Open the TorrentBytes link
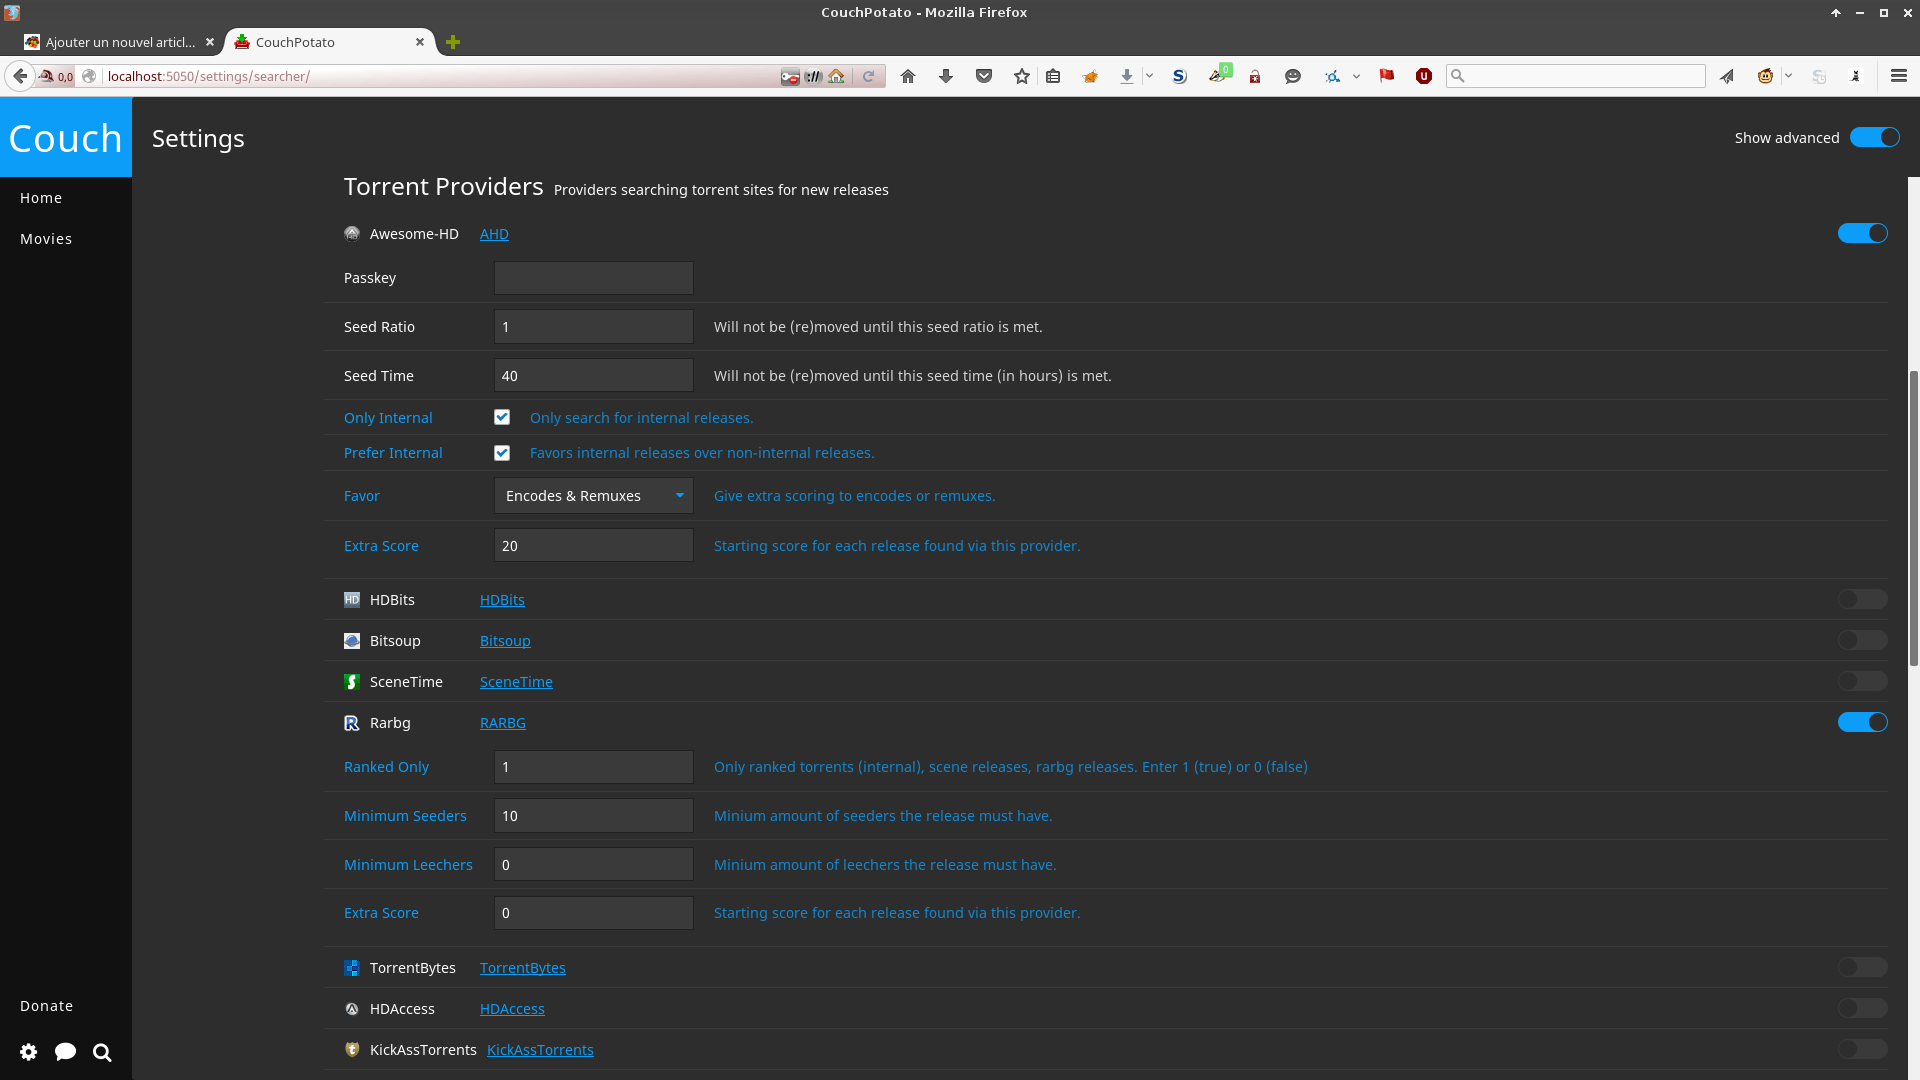 [x=523, y=968]
